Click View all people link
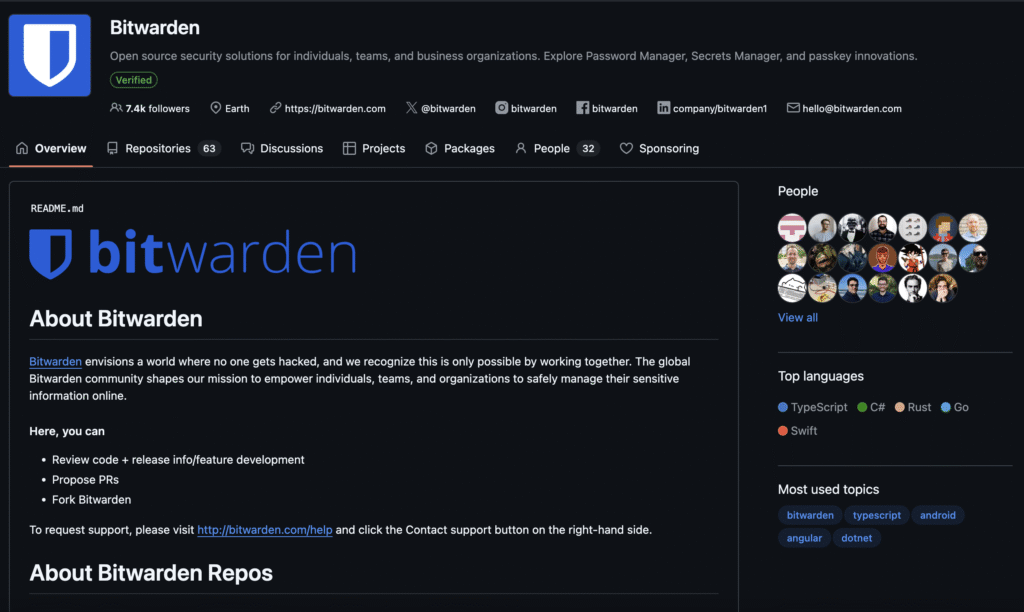 click(797, 317)
